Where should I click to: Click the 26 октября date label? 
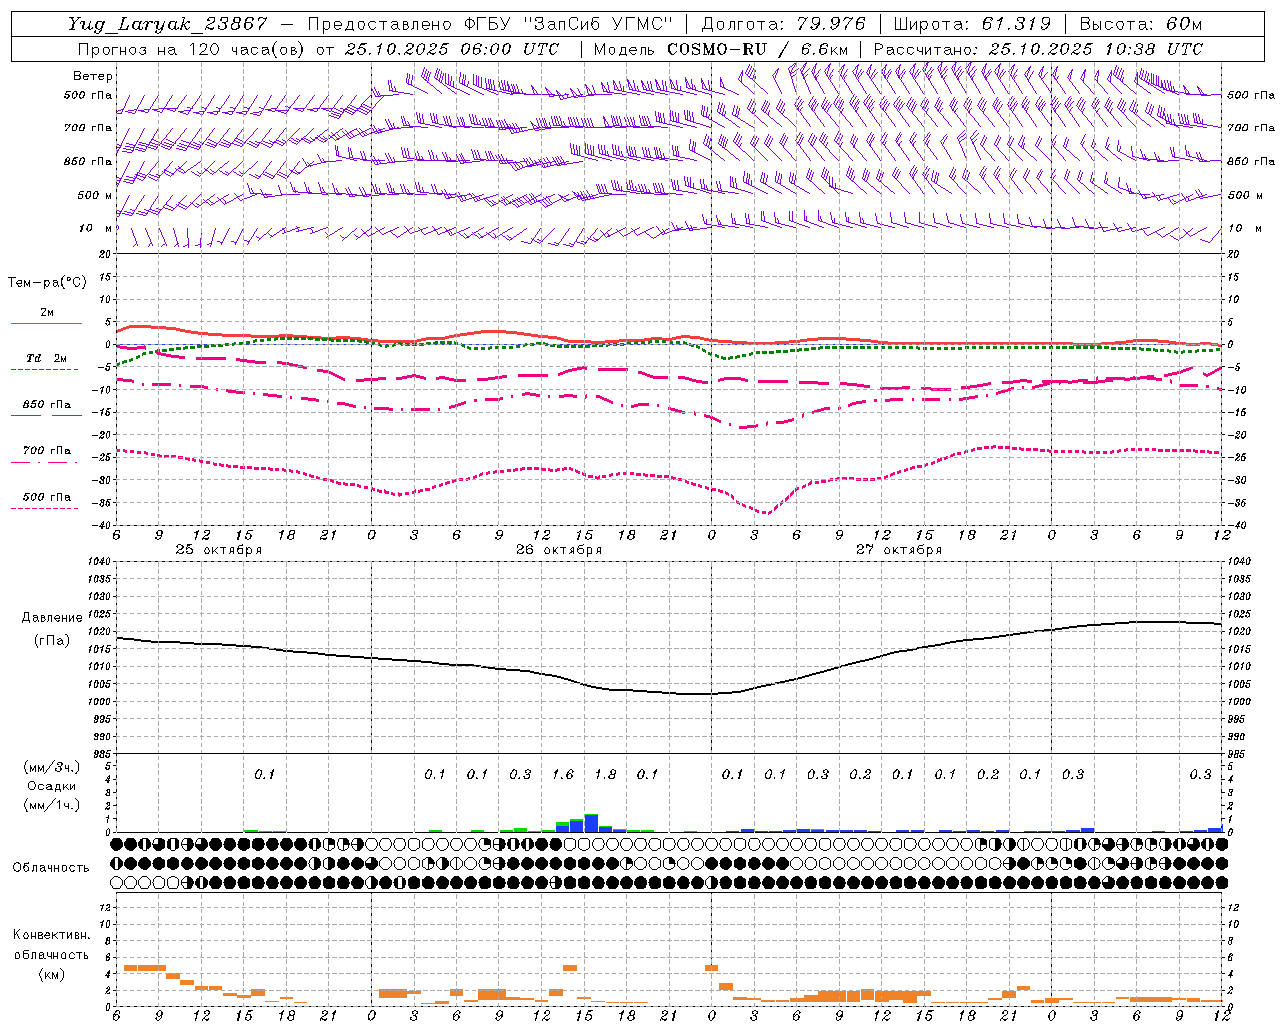(x=559, y=549)
